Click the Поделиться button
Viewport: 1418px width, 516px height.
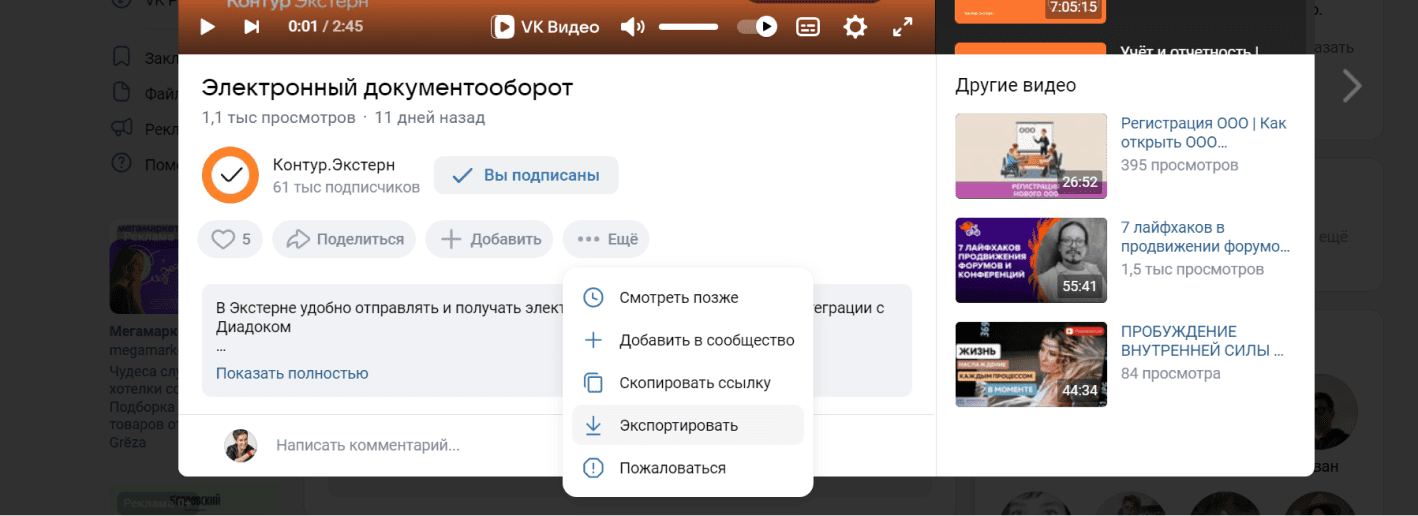[x=344, y=239]
